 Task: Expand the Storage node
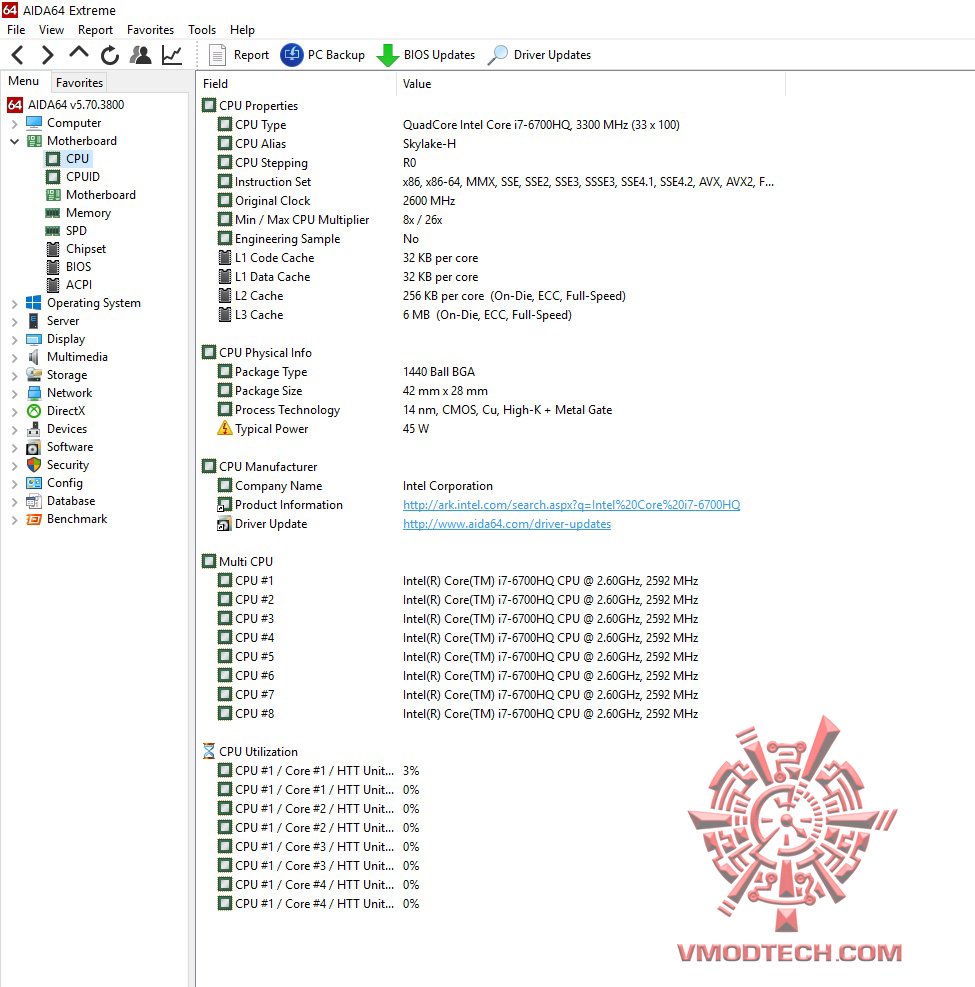14,376
